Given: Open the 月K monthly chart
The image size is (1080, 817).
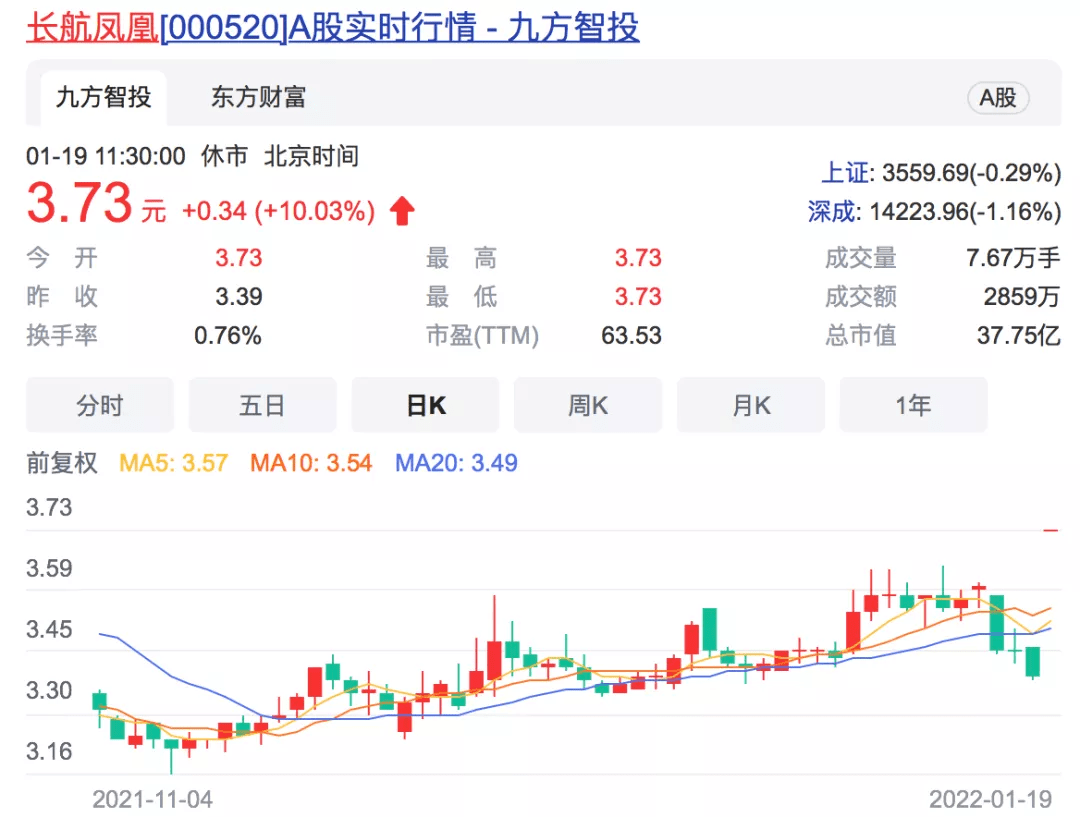Looking at the screenshot, I should pyautogui.click(x=751, y=405).
